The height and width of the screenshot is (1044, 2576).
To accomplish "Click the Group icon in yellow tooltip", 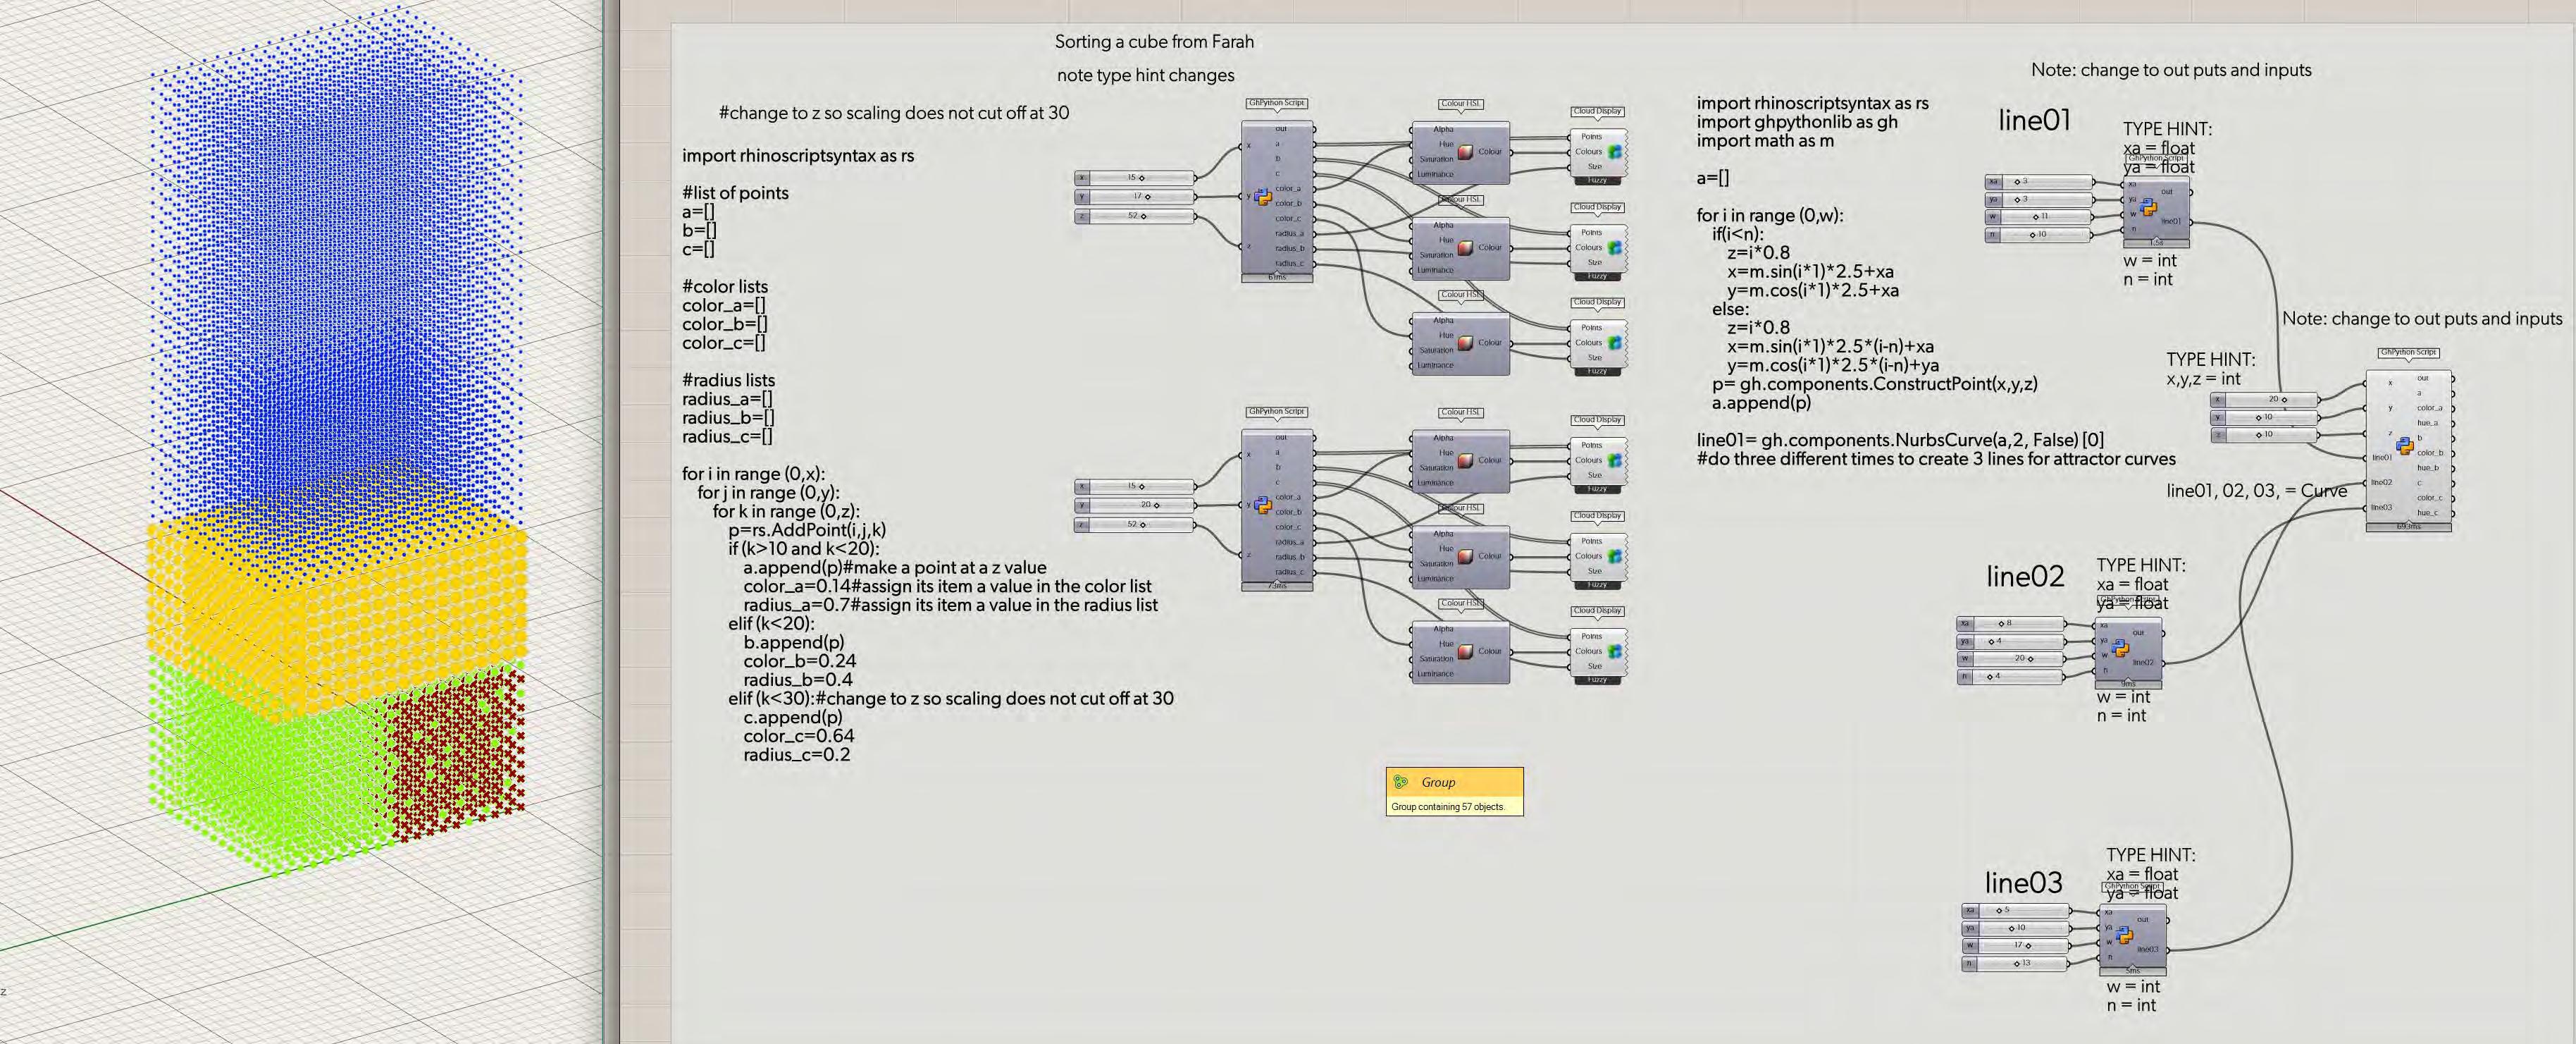I will pos(1401,782).
